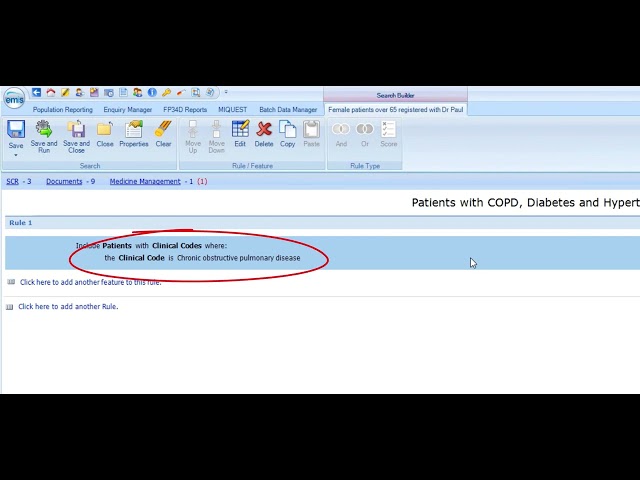This screenshot has height=480, width=640.
Task: Click here to add another Rule
Action: pos(68,307)
